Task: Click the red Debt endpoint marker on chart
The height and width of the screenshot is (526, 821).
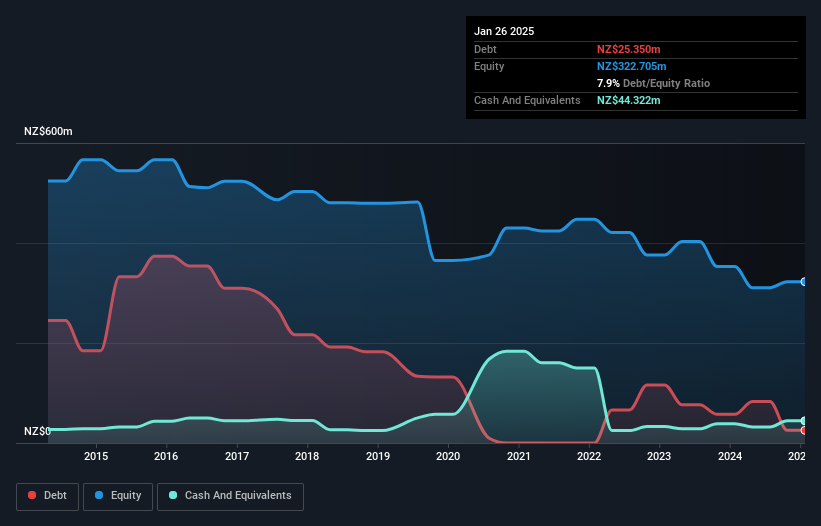Action: tap(804, 430)
